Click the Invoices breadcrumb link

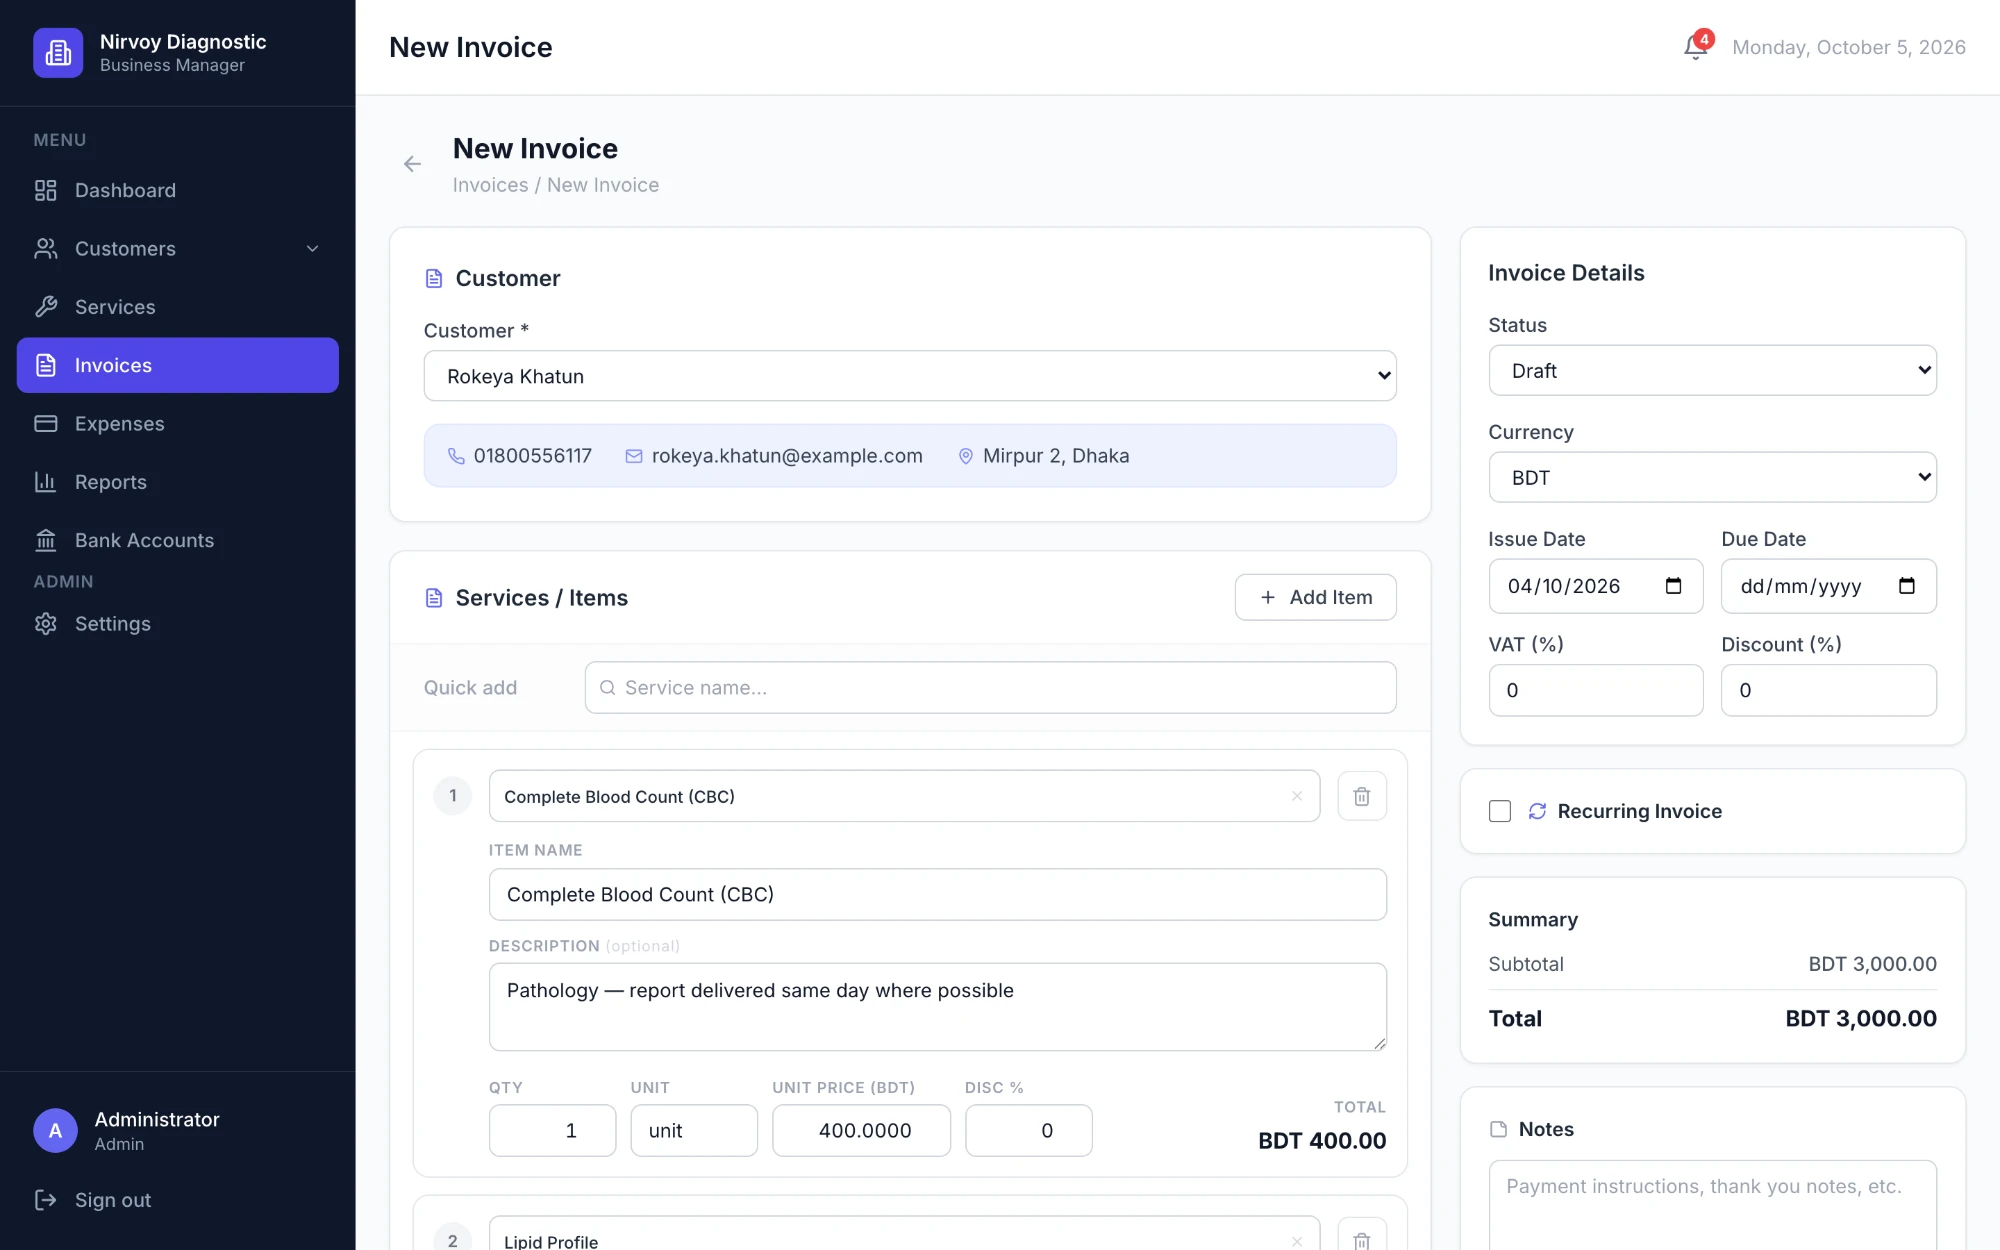pyautogui.click(x=490, y=185)
